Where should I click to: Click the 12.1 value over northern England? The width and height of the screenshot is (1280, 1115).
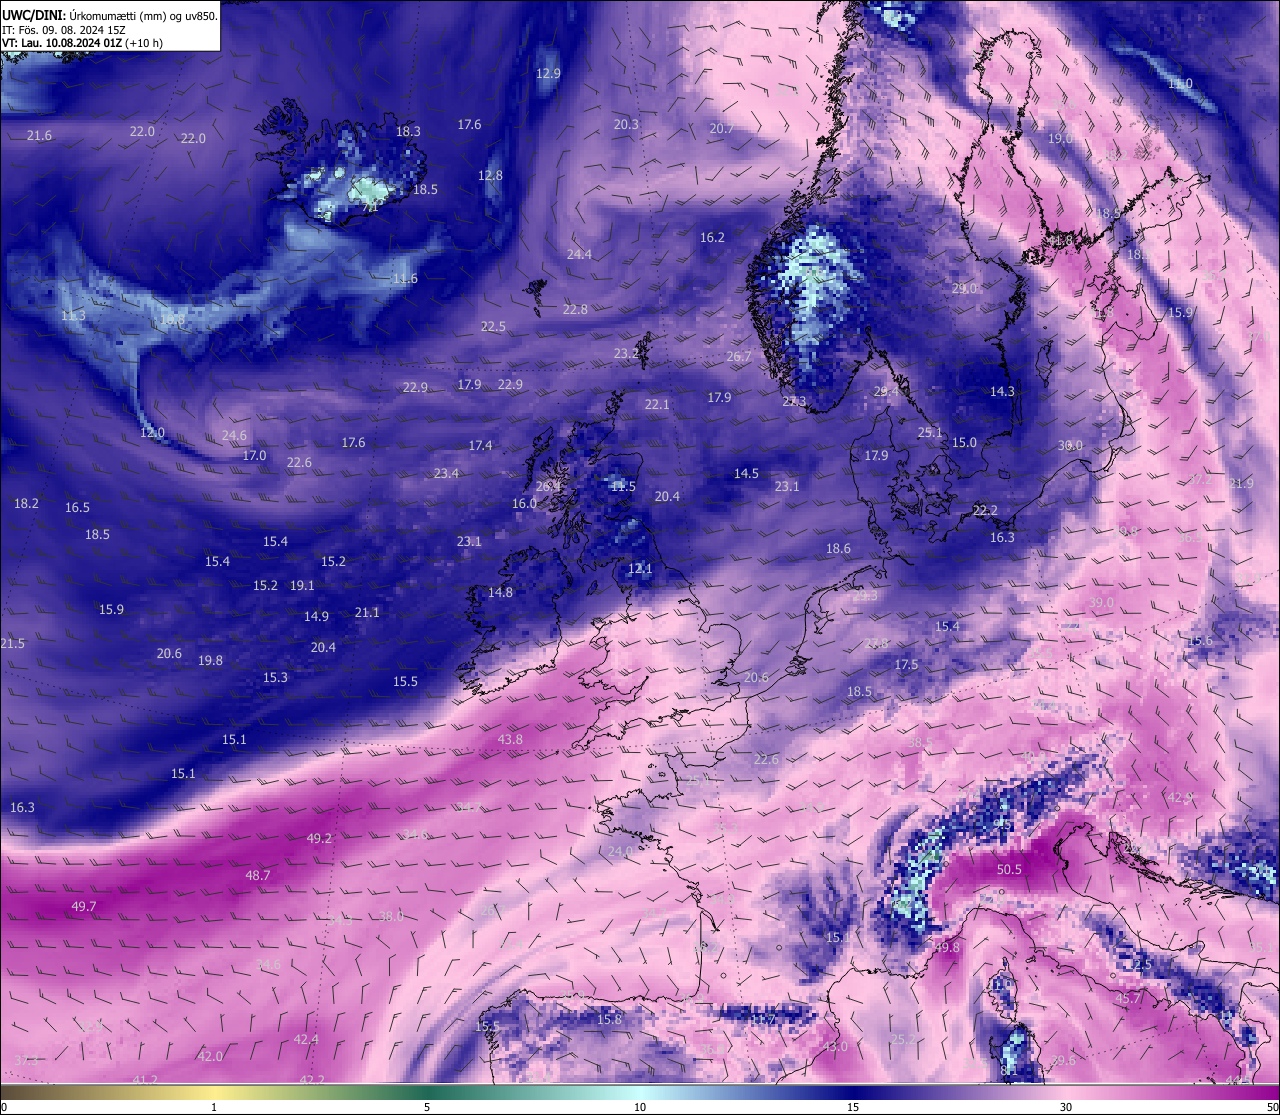tap(640, 568)
